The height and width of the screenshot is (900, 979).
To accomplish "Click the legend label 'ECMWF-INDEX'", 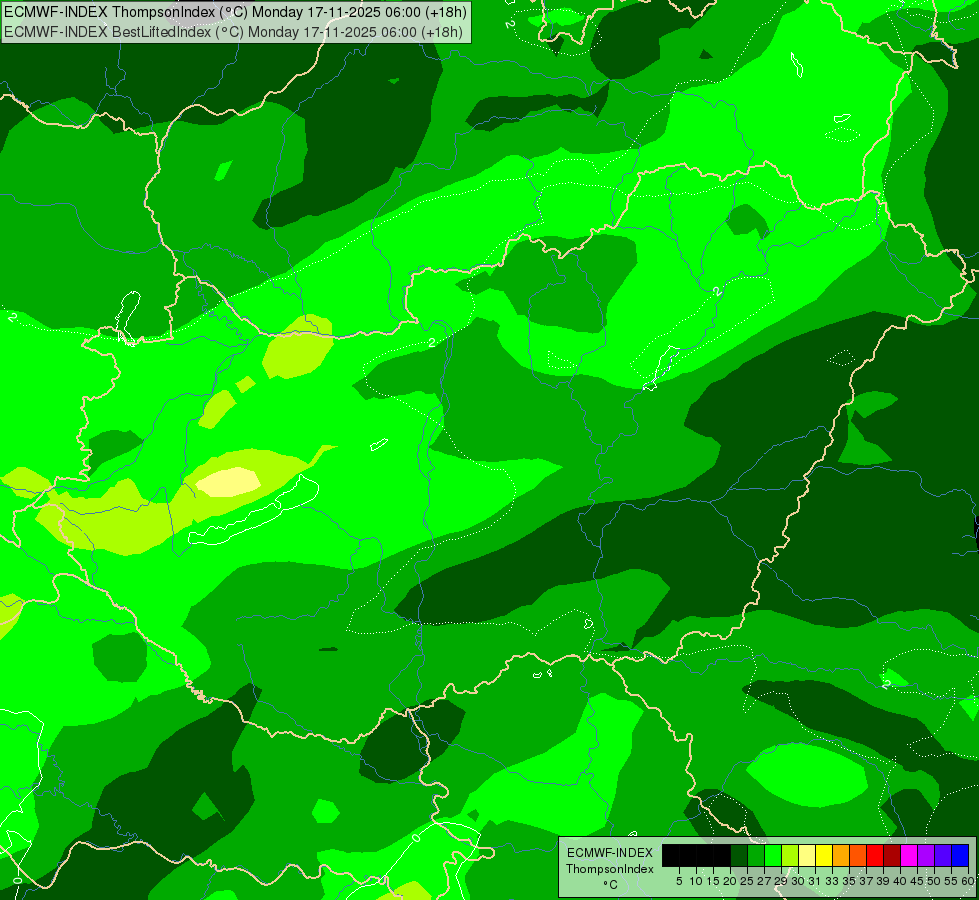I will [x=610, y=853].
